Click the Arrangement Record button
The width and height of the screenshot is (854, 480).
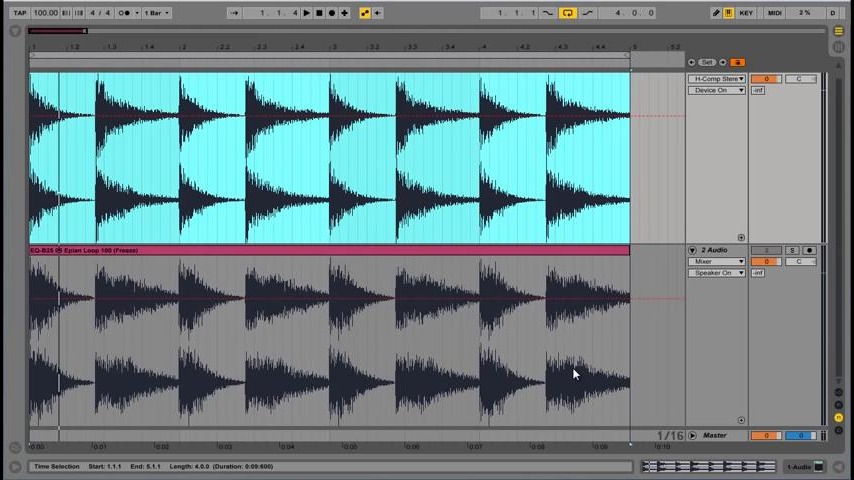332,13
